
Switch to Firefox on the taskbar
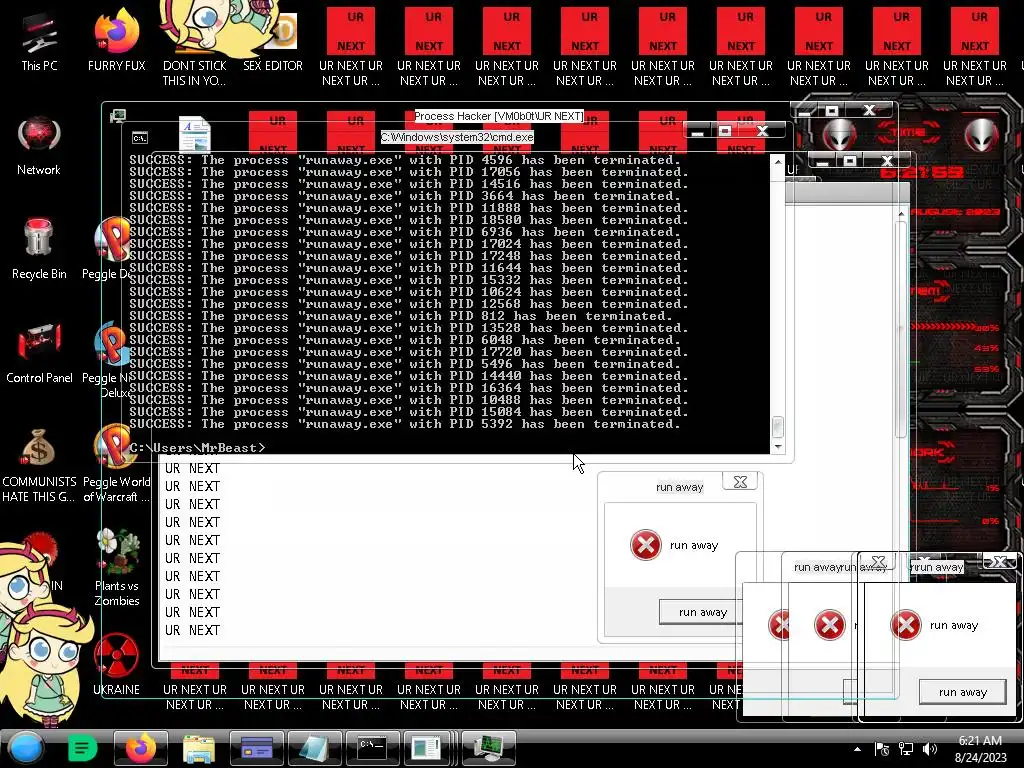tap(140, 748)
